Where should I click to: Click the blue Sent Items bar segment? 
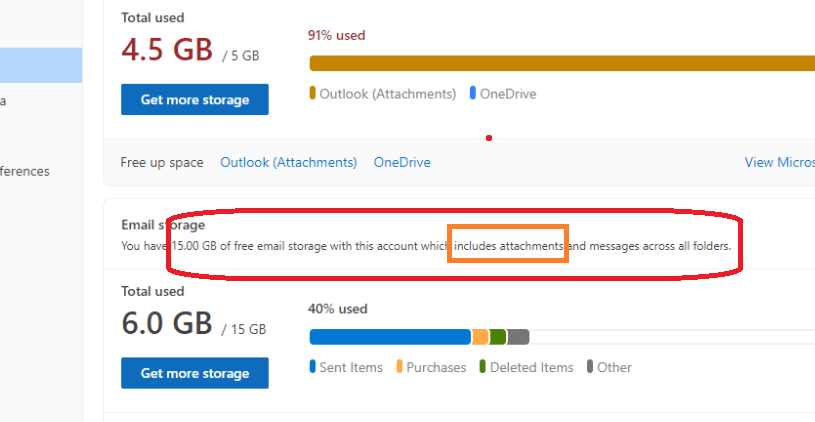coord(390,337)
